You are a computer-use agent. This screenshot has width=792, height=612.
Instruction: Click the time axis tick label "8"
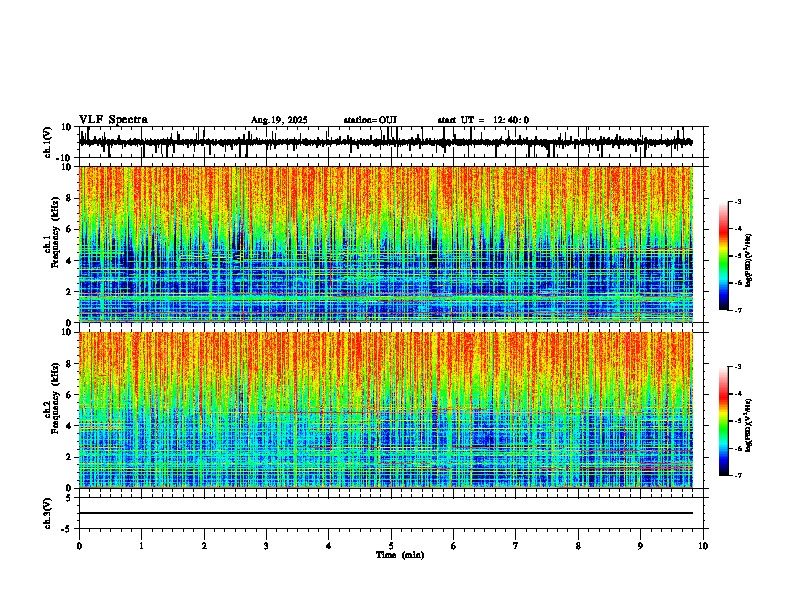pyautogui.click(x=578, y=546)
